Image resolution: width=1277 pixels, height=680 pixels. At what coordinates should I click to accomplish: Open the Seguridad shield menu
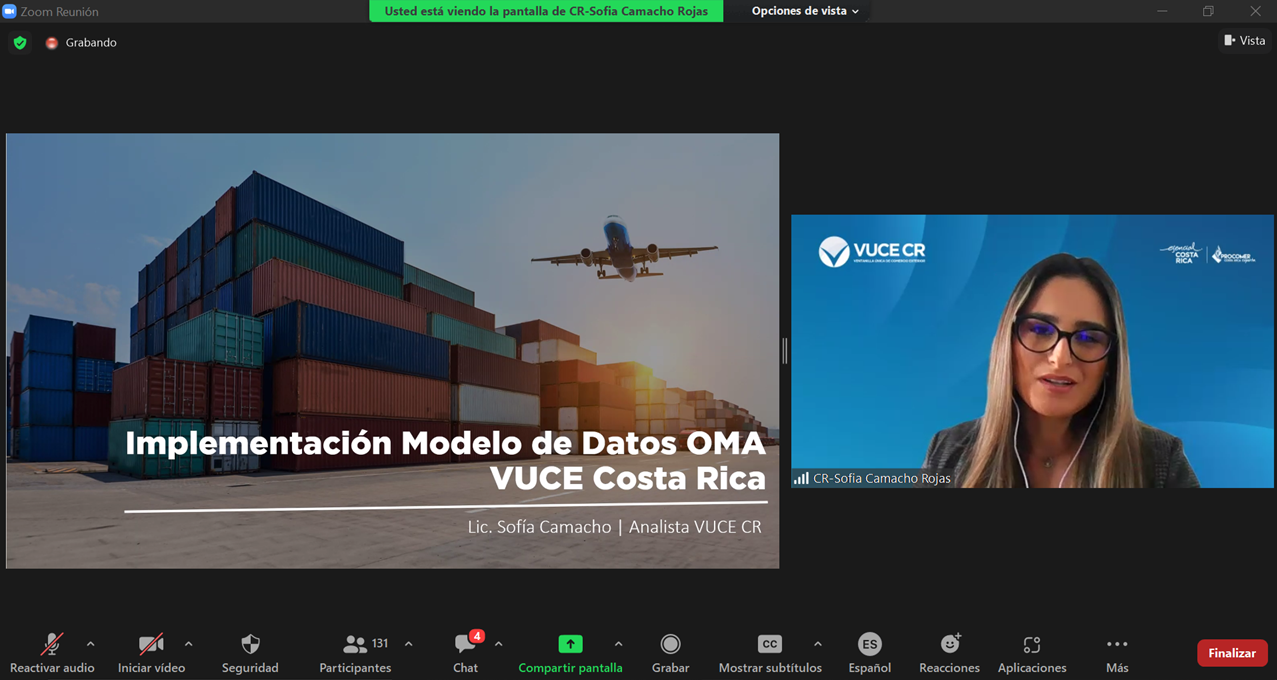[250, 653]
